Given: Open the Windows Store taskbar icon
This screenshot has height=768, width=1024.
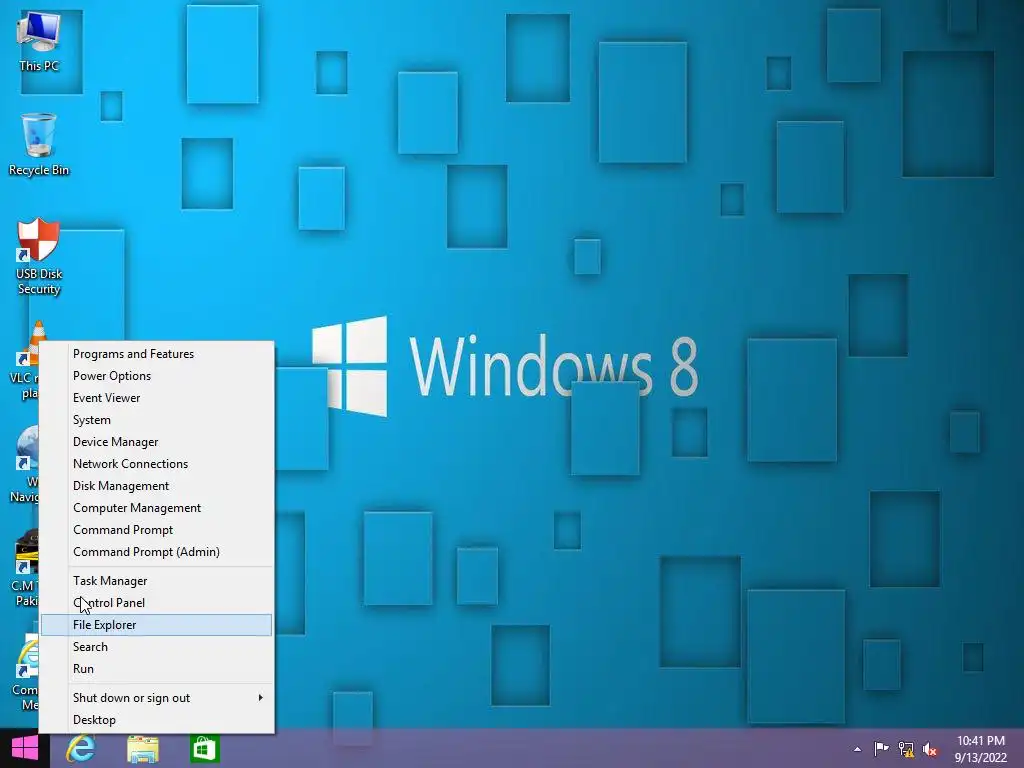Looking at the screenshot, I should [x=204, y=748].
